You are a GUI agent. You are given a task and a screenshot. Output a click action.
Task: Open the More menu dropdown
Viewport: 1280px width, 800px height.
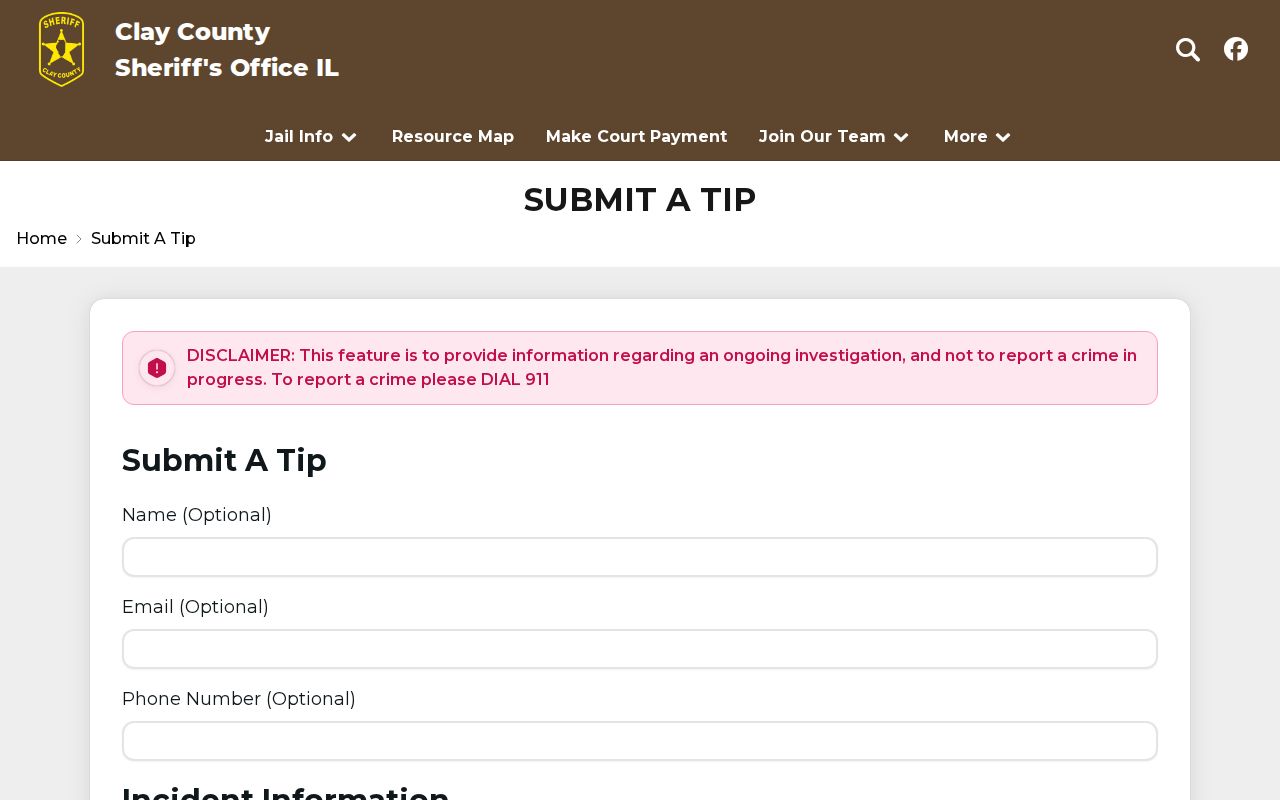978,137
